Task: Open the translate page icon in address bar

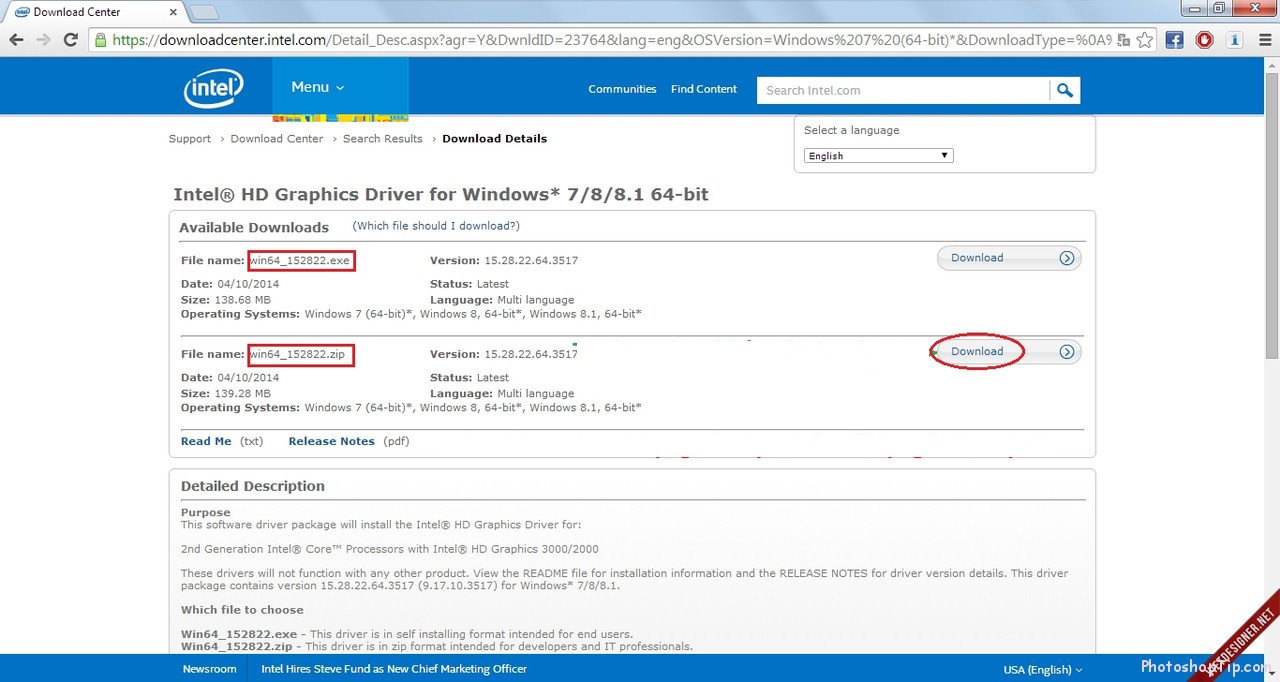Action: (x=1124, y=40)
